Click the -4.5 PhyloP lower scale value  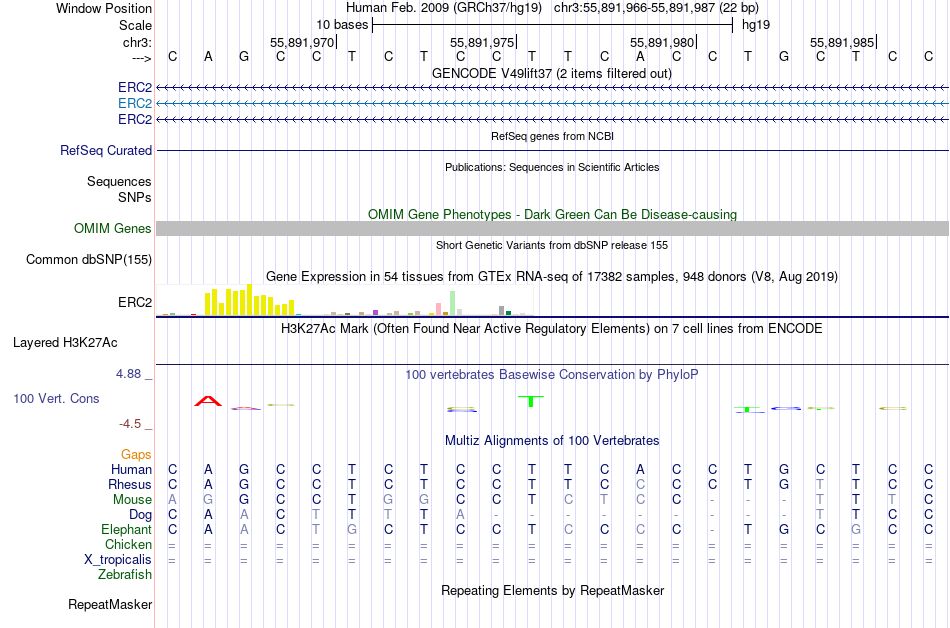point(130,424)
